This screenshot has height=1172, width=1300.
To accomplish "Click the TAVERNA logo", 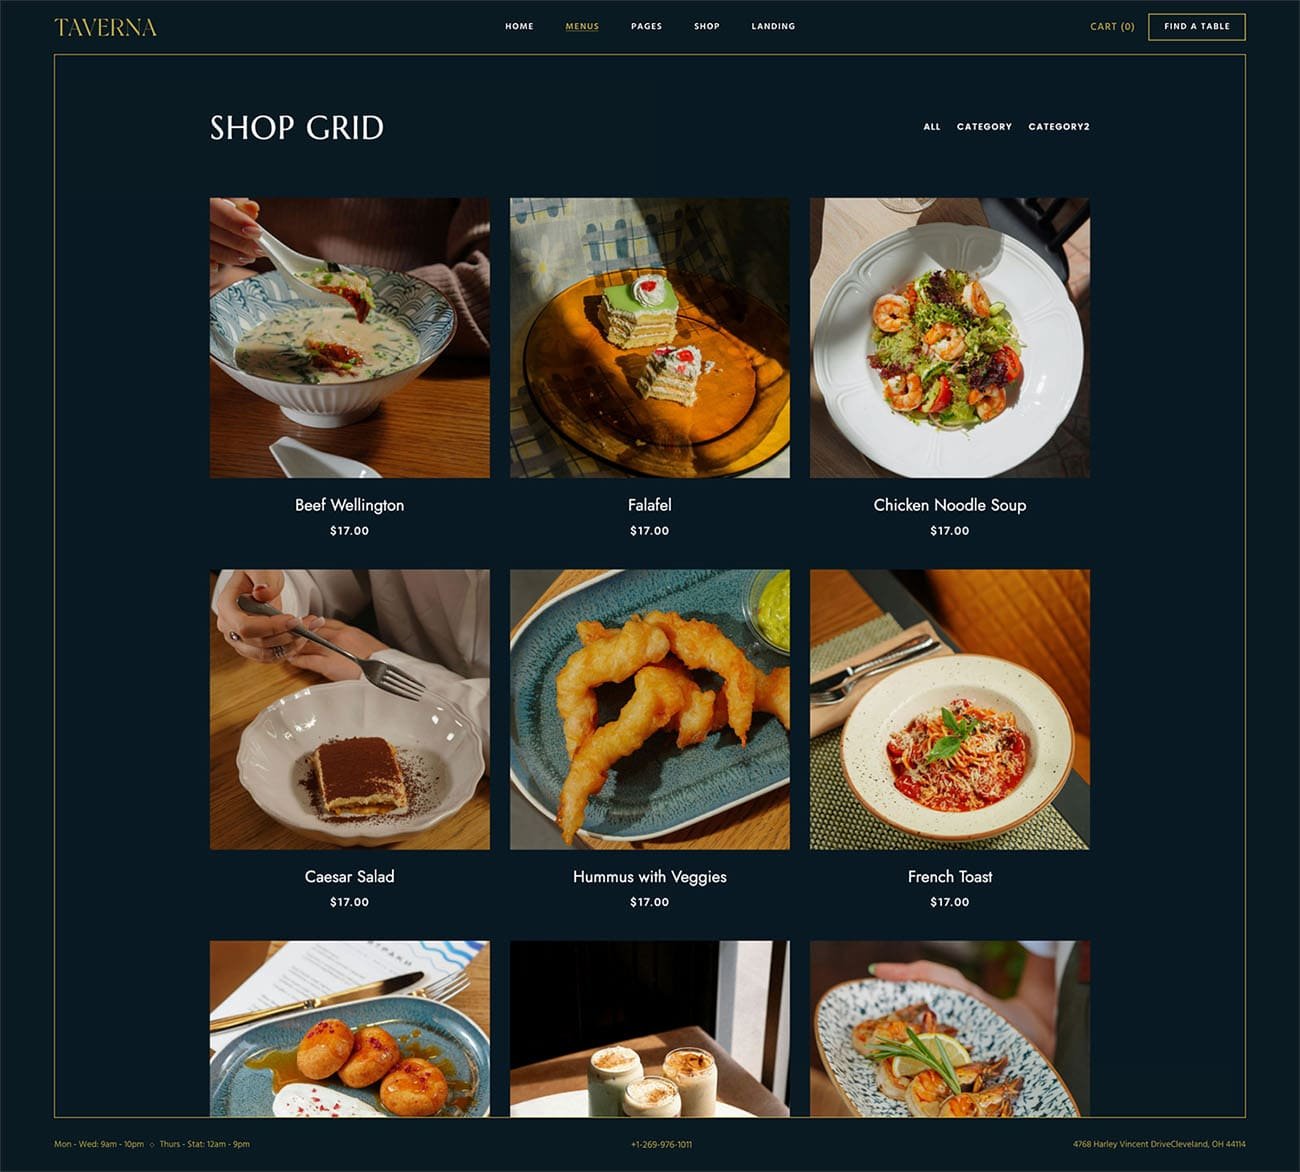I will 105,27.
